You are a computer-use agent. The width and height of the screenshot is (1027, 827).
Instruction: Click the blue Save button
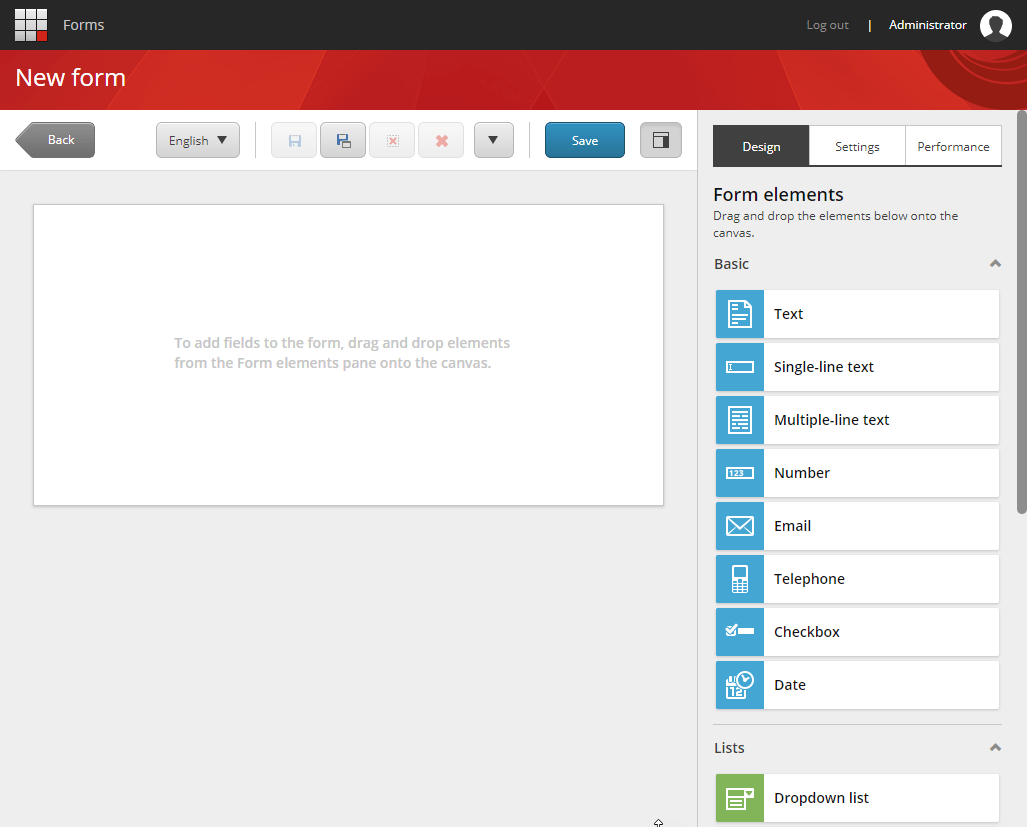click(584, 140)
